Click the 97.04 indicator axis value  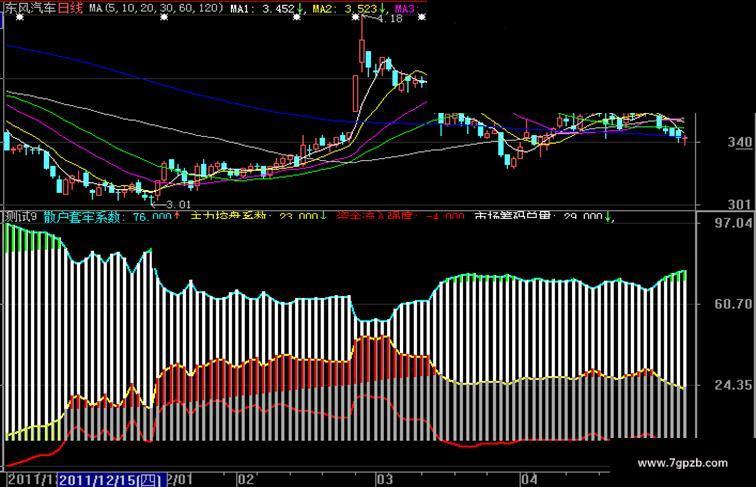tap(733, 223)
